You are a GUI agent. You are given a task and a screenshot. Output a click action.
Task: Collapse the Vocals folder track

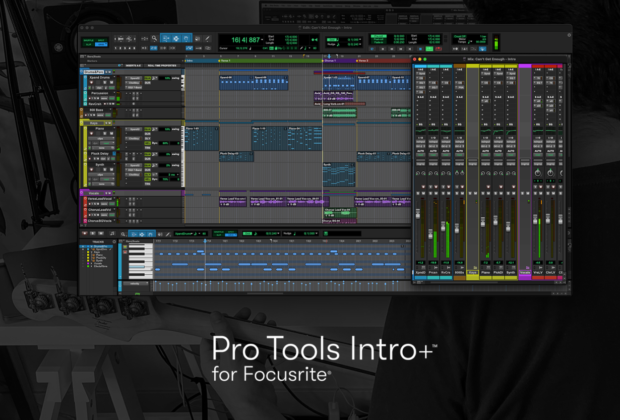[x=83, y=191]
